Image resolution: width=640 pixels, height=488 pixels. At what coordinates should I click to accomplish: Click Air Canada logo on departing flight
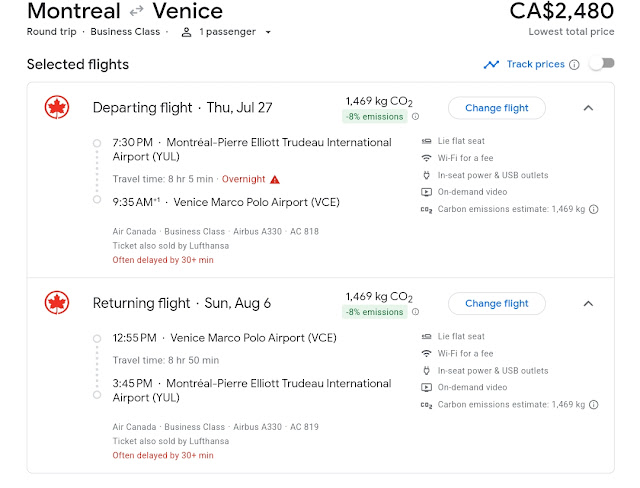[58, 107]
